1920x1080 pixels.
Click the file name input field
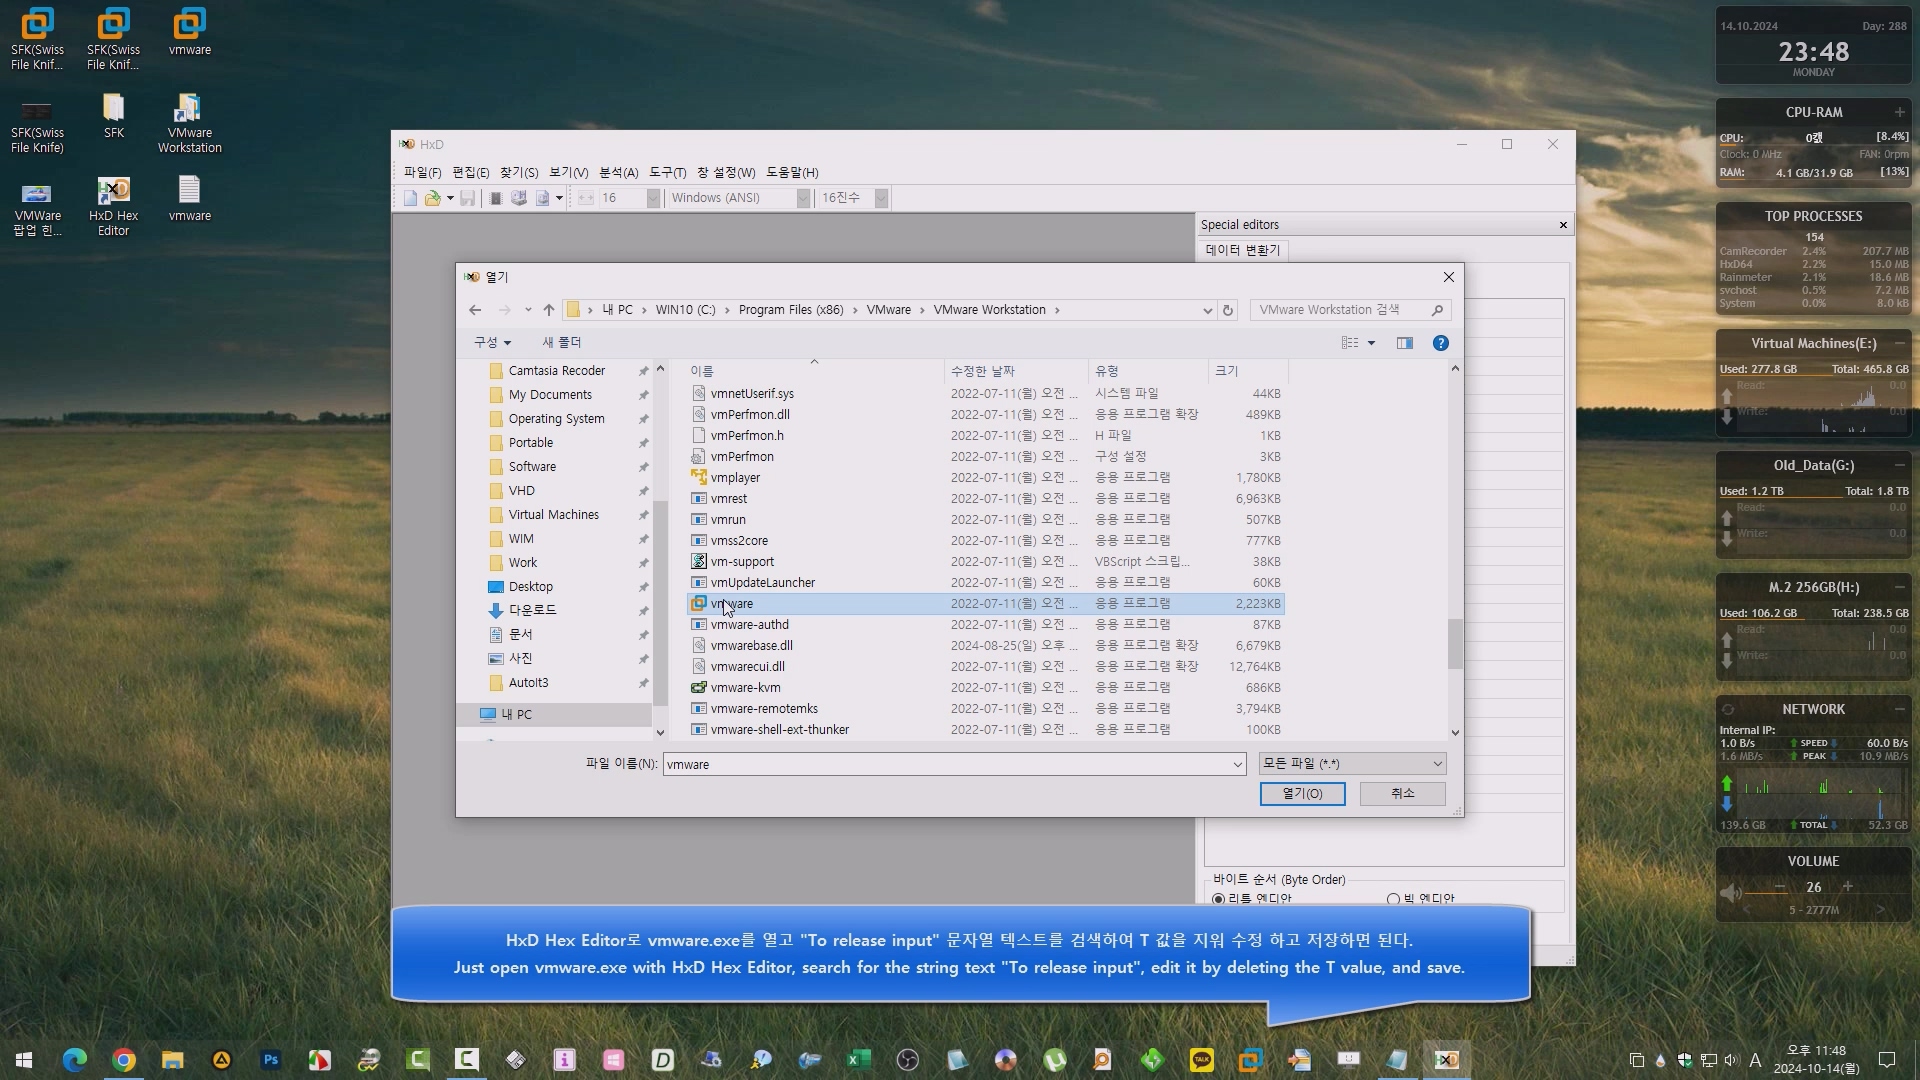[954, 765]
